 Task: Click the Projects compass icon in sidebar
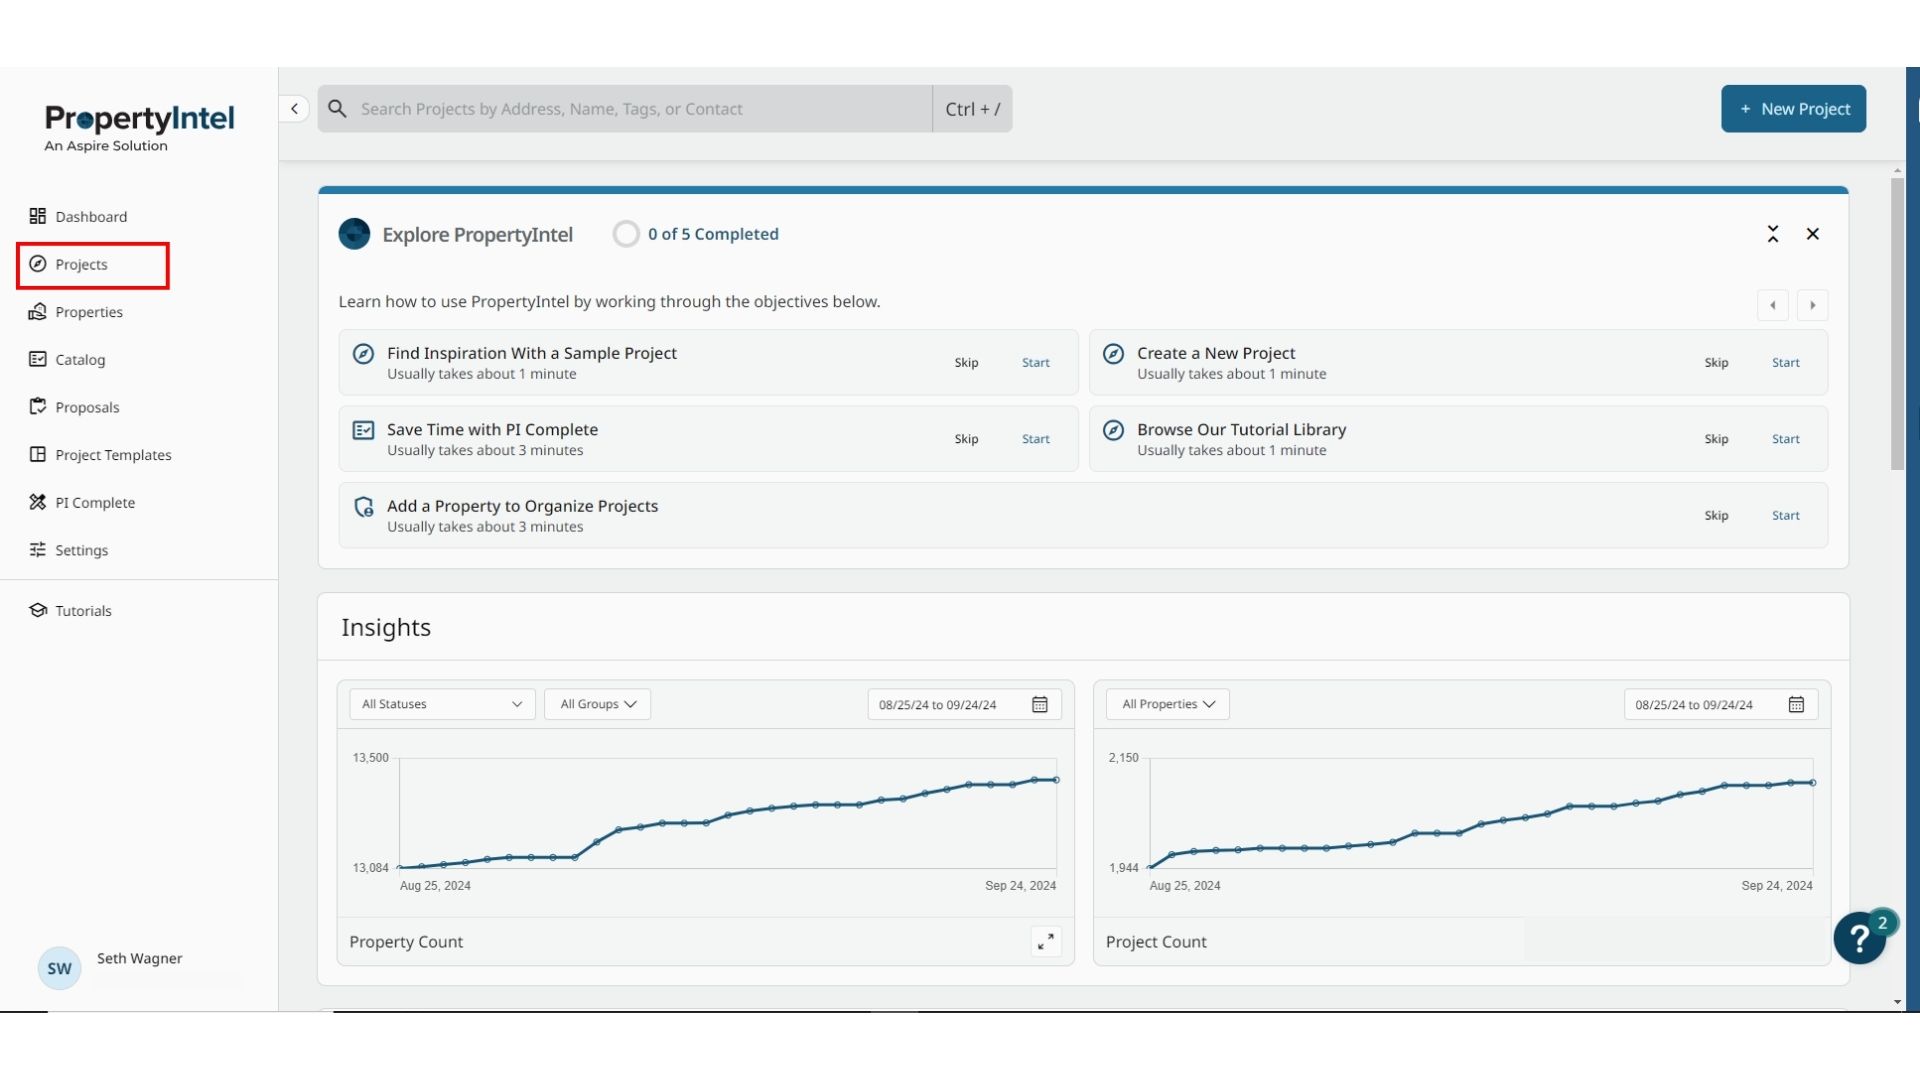(38, 264)
